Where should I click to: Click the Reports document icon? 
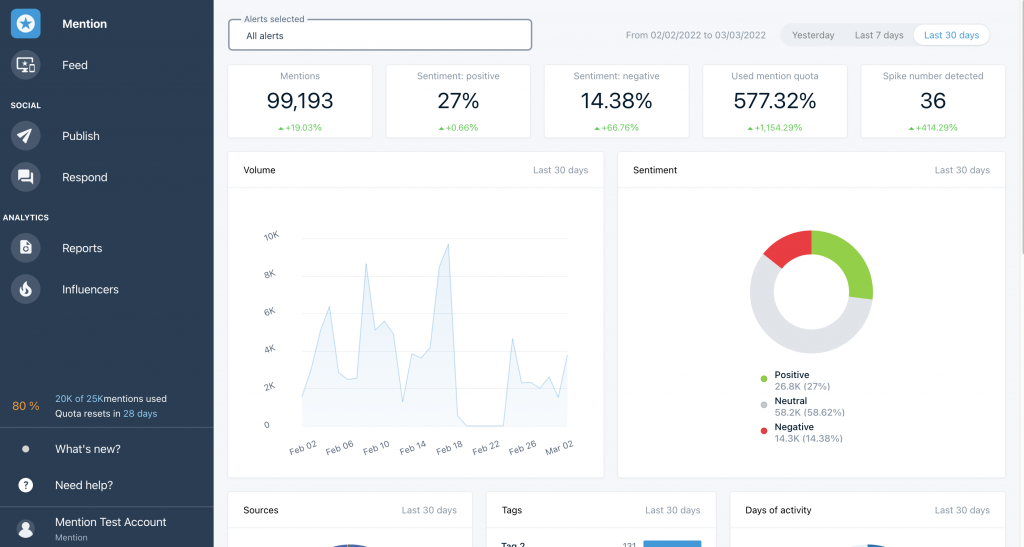25,248
